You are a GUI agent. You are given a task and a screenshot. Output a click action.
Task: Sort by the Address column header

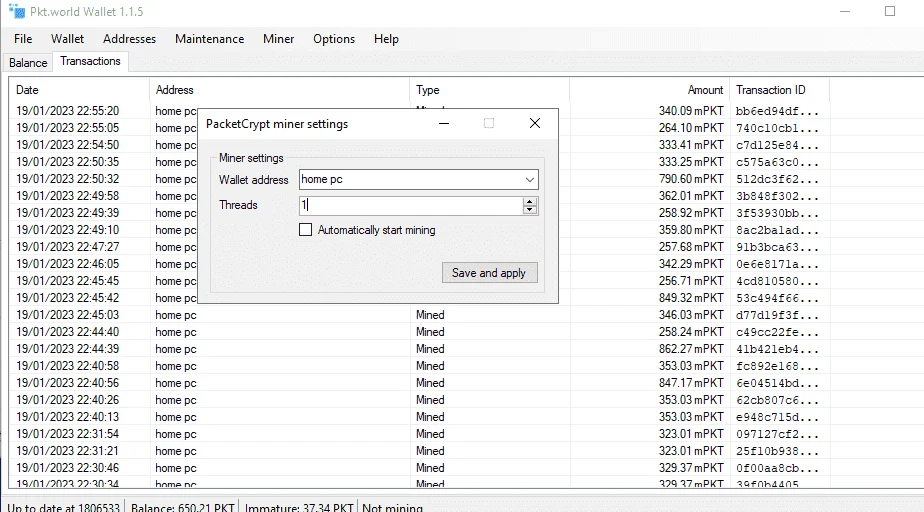click(279, 90)
